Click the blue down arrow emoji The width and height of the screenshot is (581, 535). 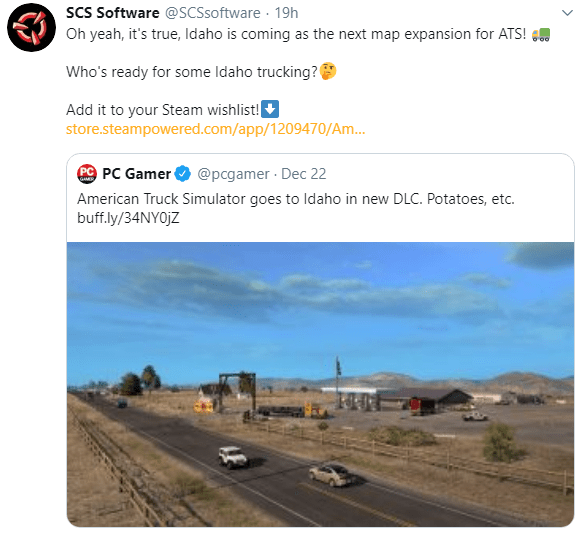(x=270, y=109)
